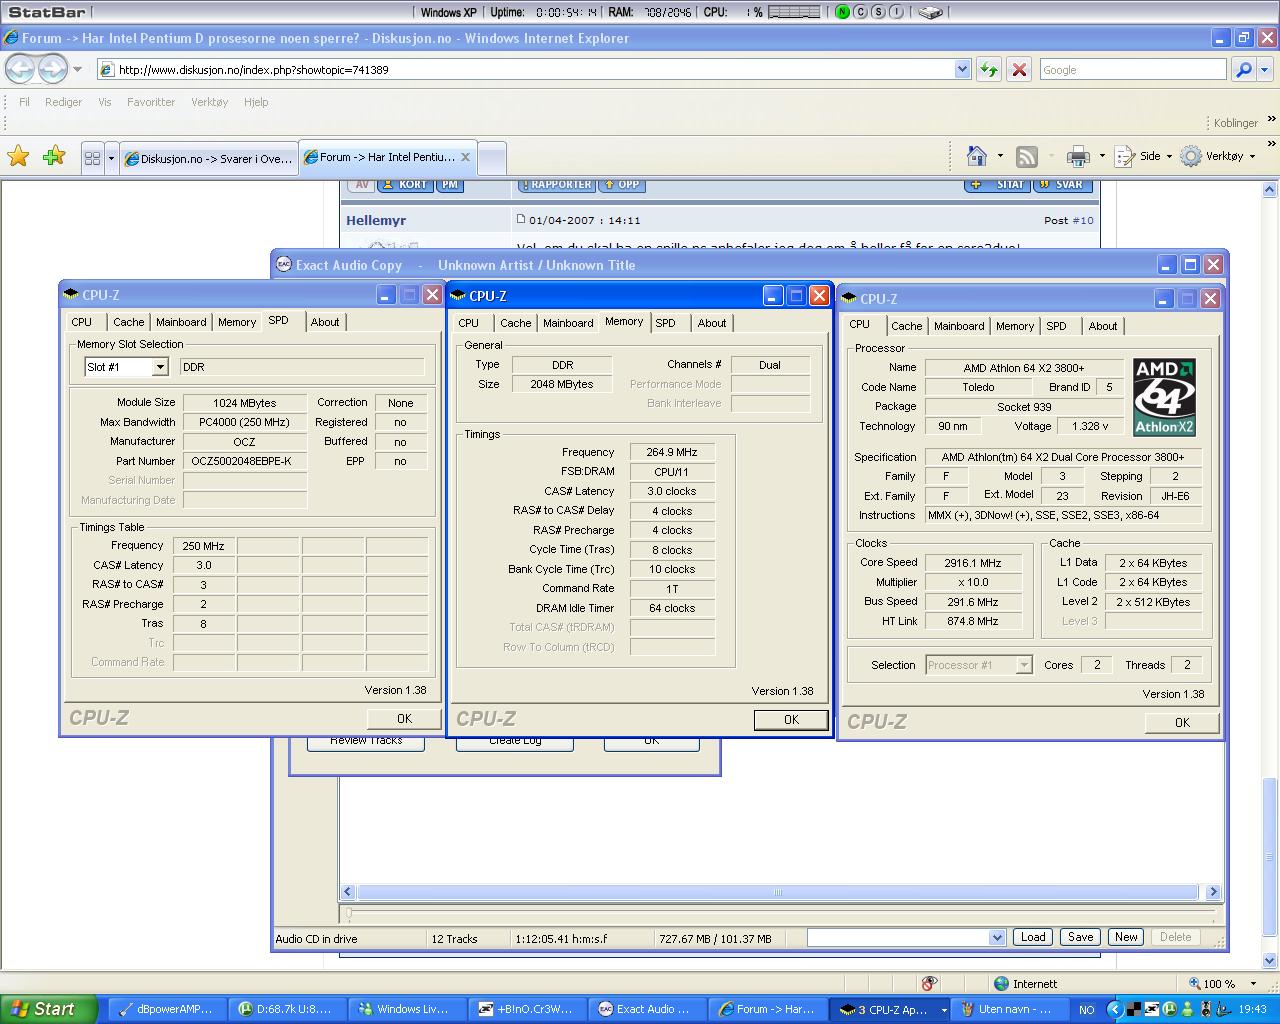Switch to the uTorrent taskbar item

click(x=286, y=1009)
